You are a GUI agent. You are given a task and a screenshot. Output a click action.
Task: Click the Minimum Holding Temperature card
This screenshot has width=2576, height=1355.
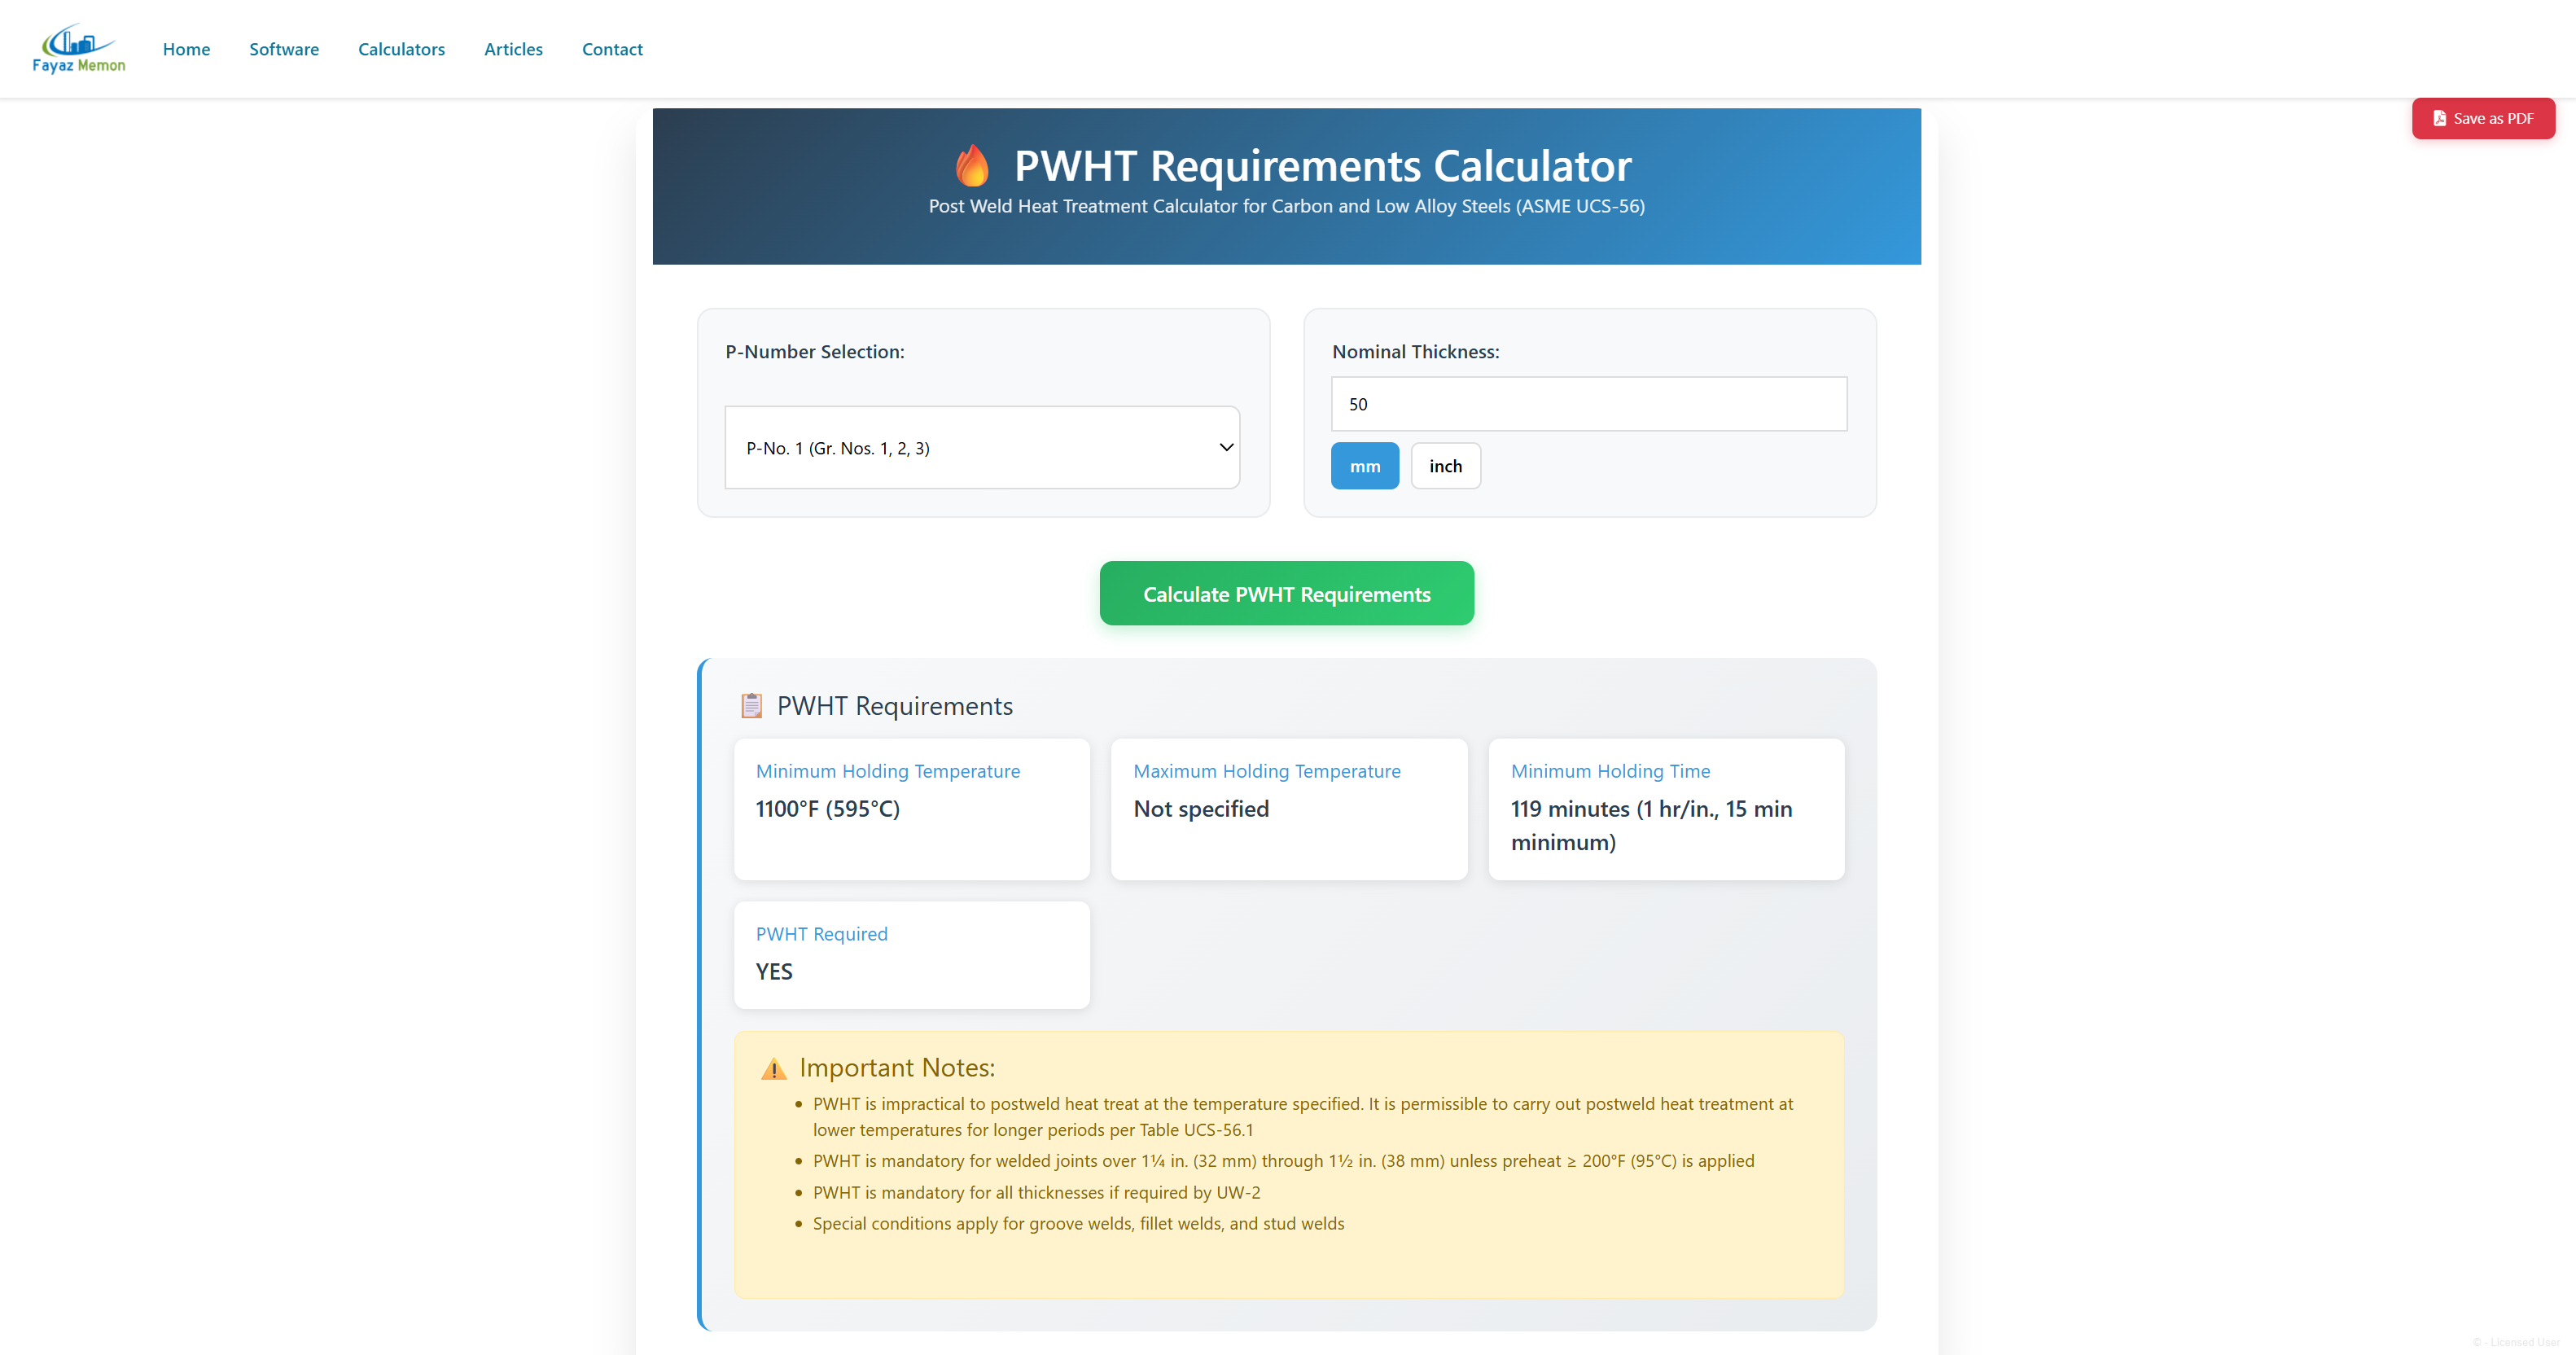click(911, 809)
